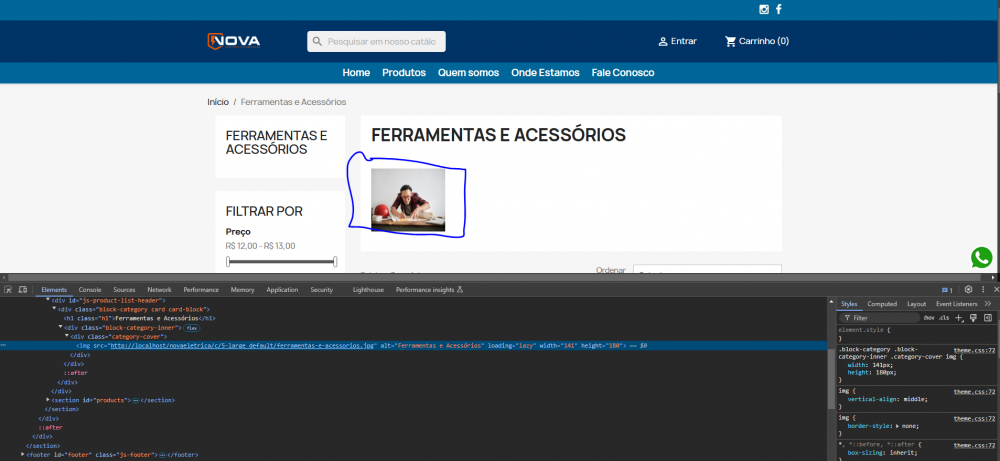The image size is (1000, 461).
Task: Collapse the category-cover div node
Action: tap(66, 336)
